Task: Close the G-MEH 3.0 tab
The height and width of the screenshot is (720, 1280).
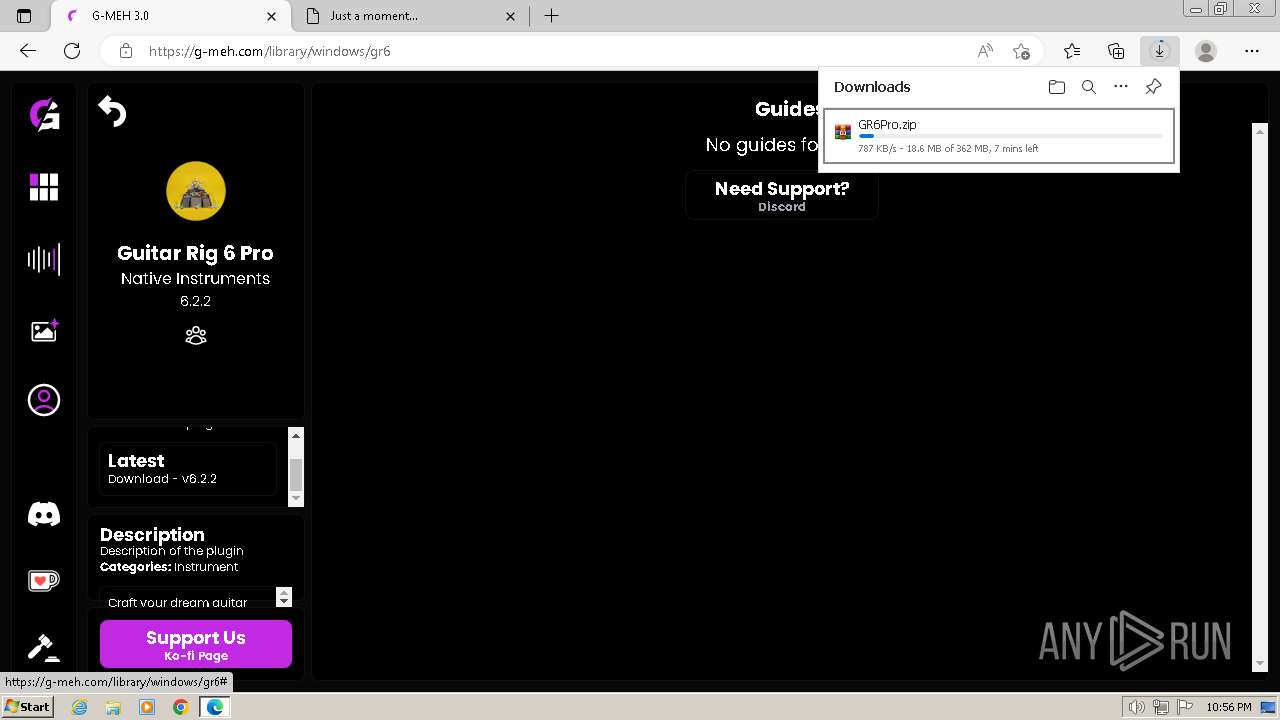Action: [x=272, y=16]
